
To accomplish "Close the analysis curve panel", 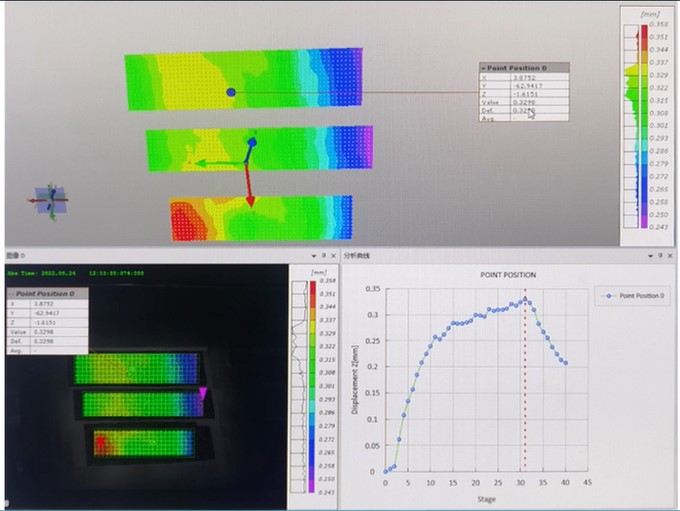I will click(x=666, y=257).
